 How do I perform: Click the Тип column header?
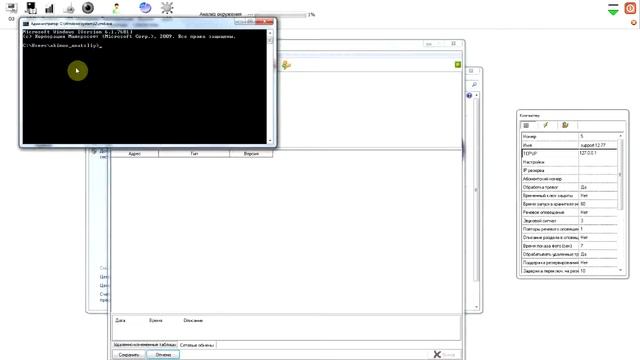[x=194, y=154]
